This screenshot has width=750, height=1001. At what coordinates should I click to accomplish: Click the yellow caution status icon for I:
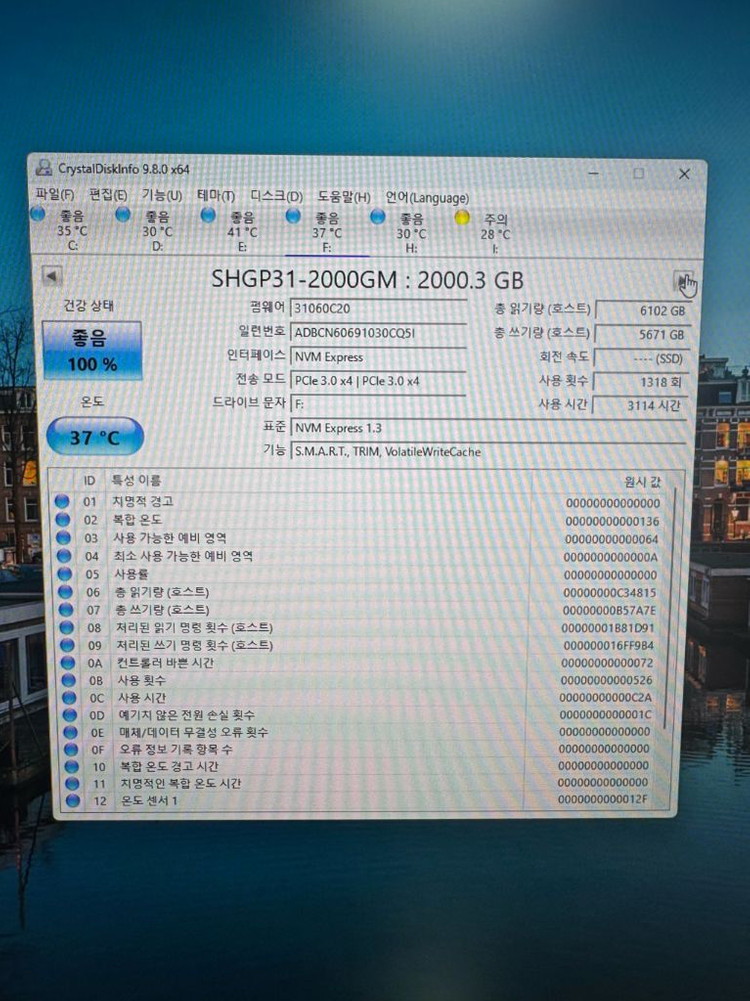click(x=462, y=218)
